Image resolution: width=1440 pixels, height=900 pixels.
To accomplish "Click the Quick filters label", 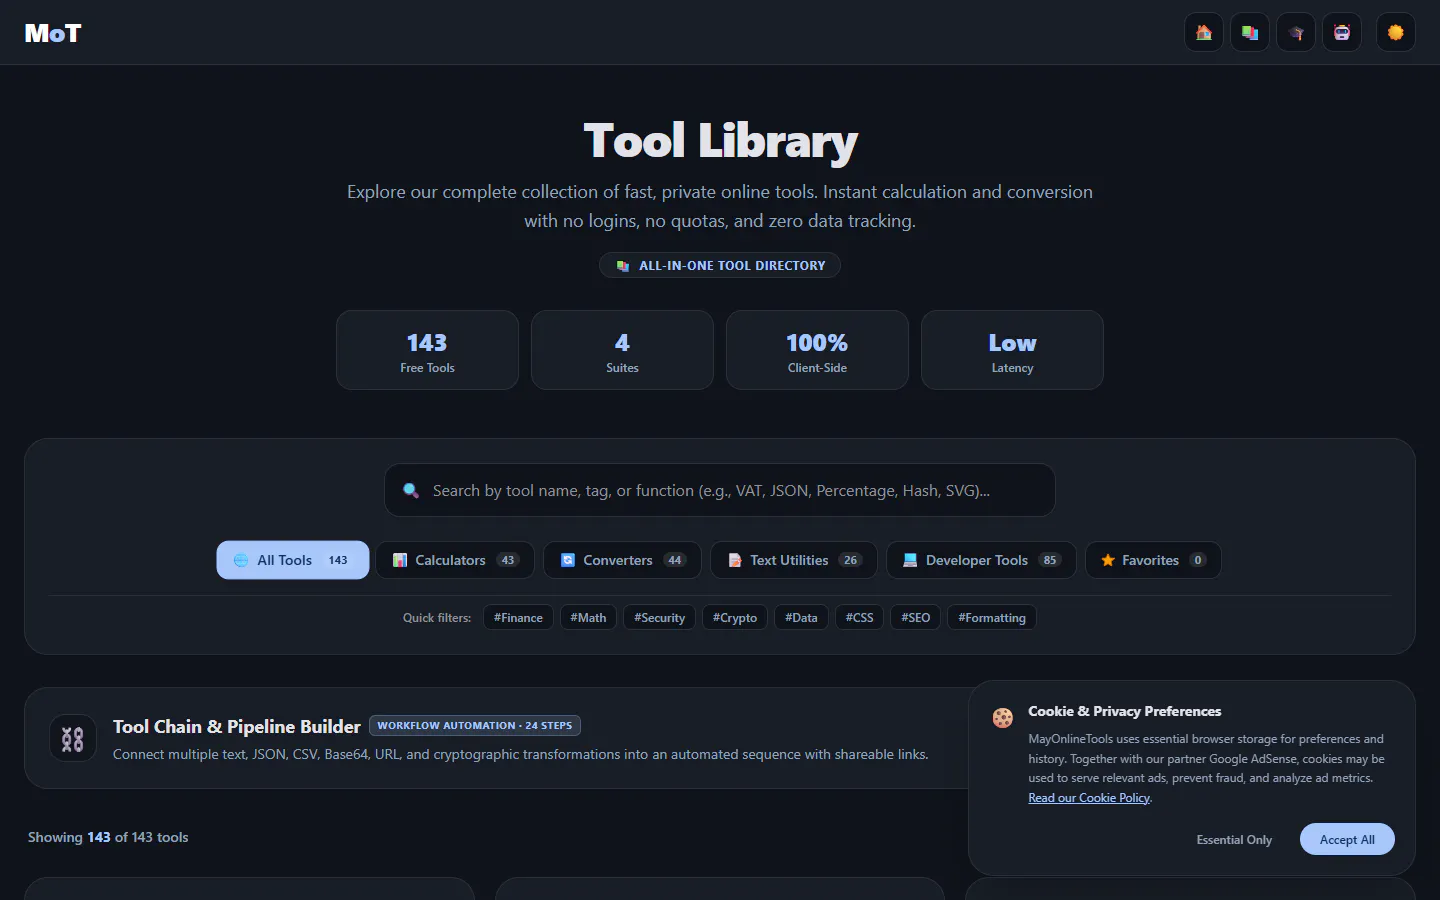I will (x=437, y=618).
